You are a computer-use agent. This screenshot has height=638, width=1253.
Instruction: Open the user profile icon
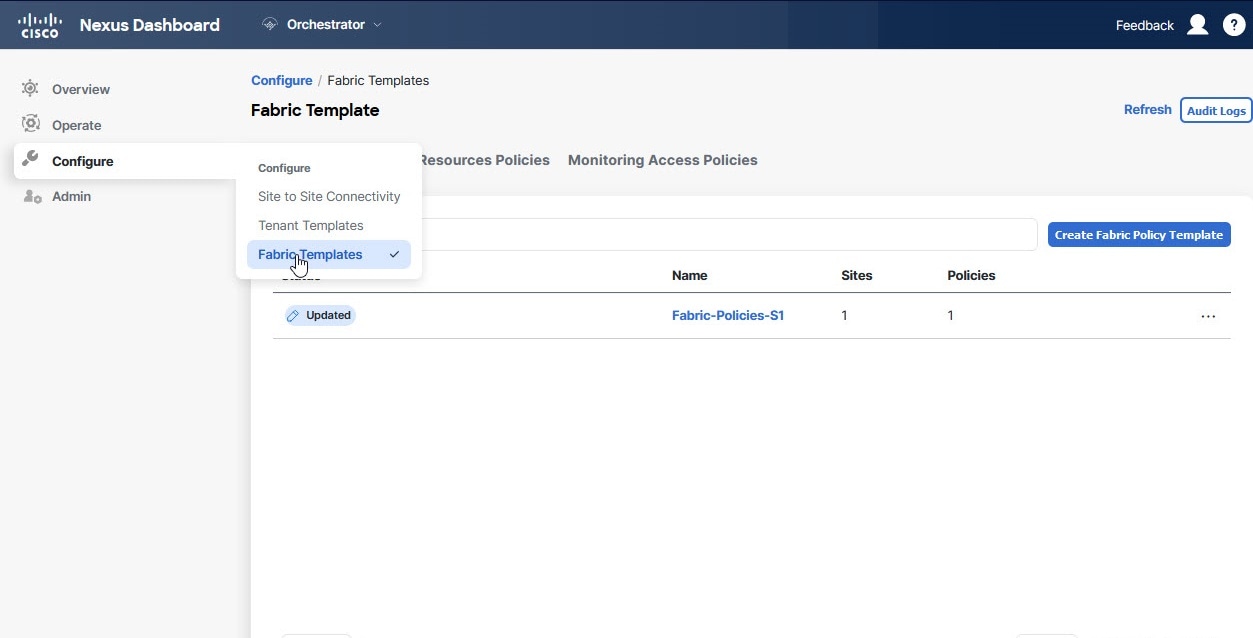[x=1197, y=25]
